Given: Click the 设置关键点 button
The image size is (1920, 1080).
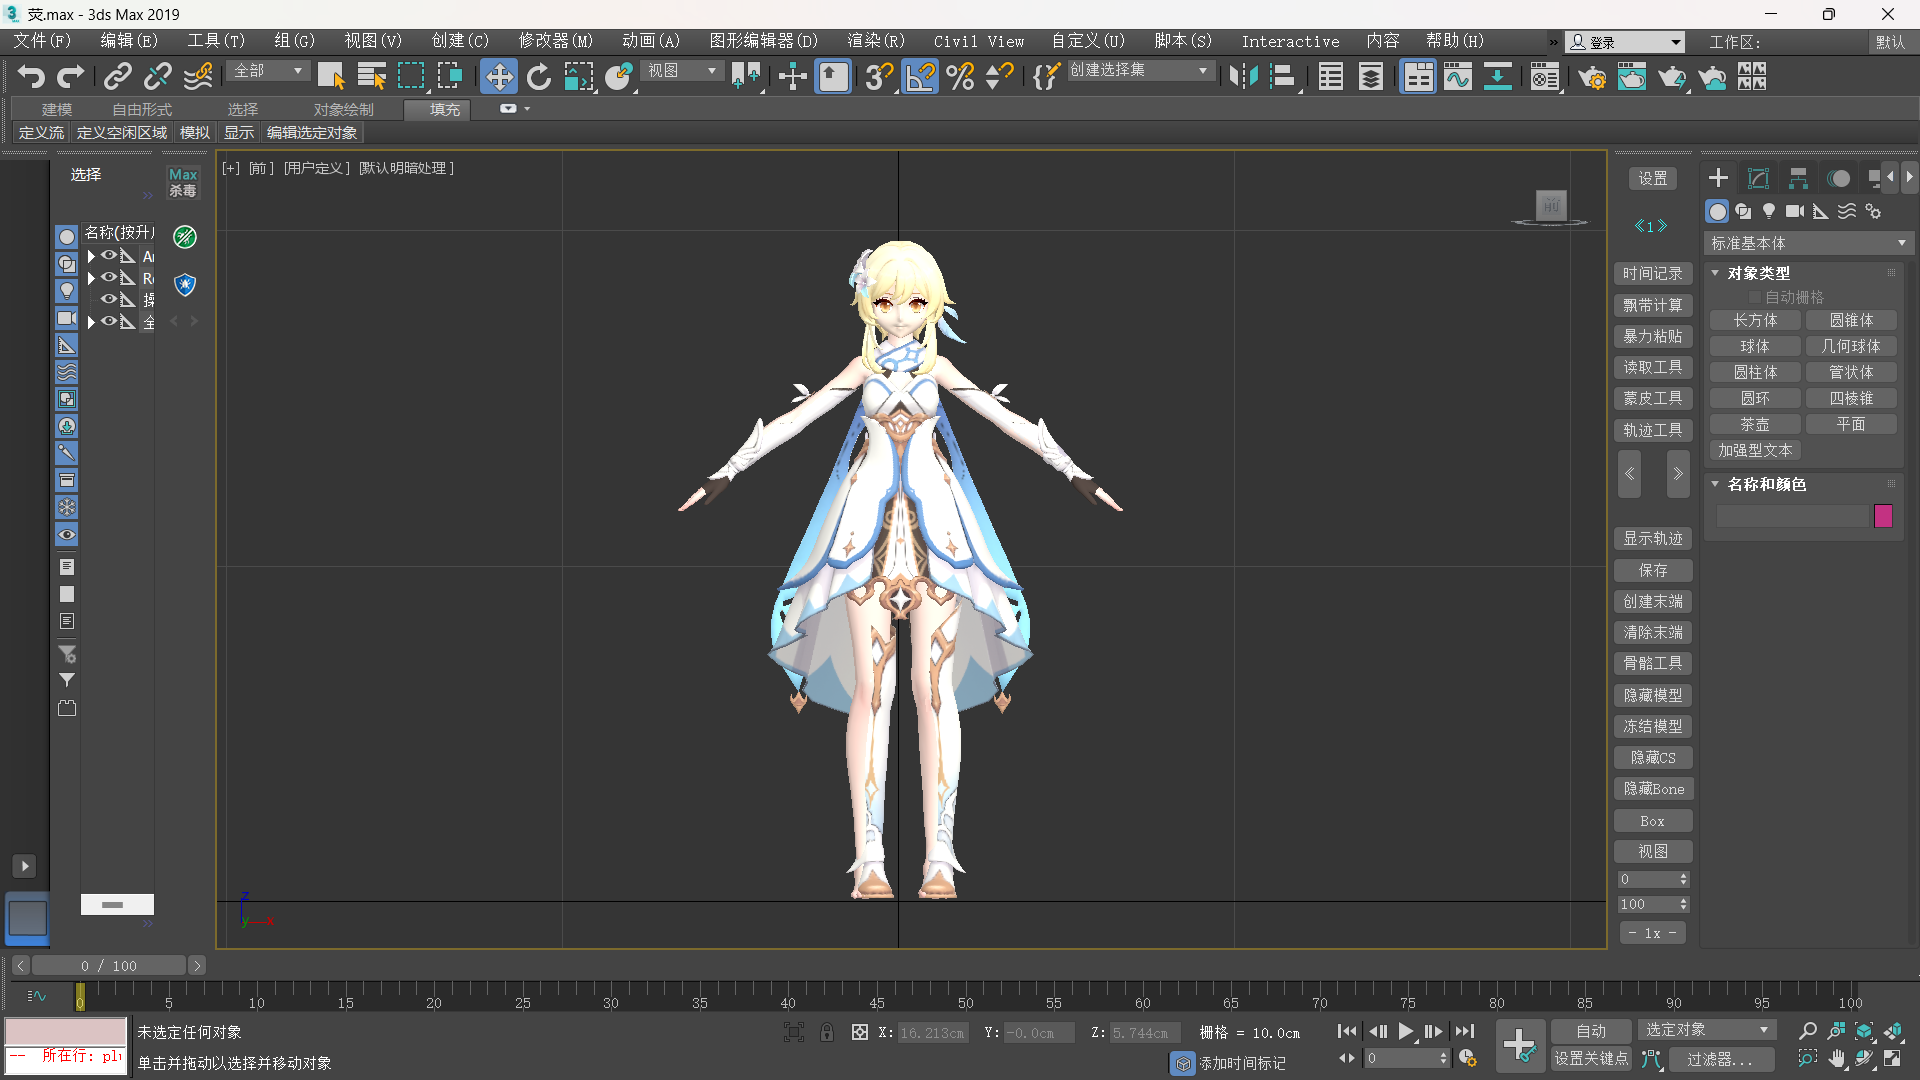Looking at the screenshot, I should click(1591, 1058).
